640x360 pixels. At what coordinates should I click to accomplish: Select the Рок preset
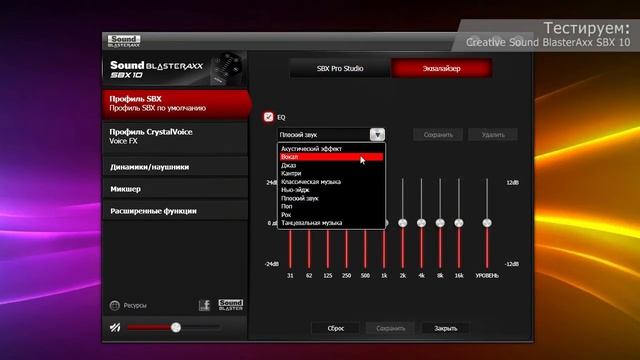click(331, 215)
